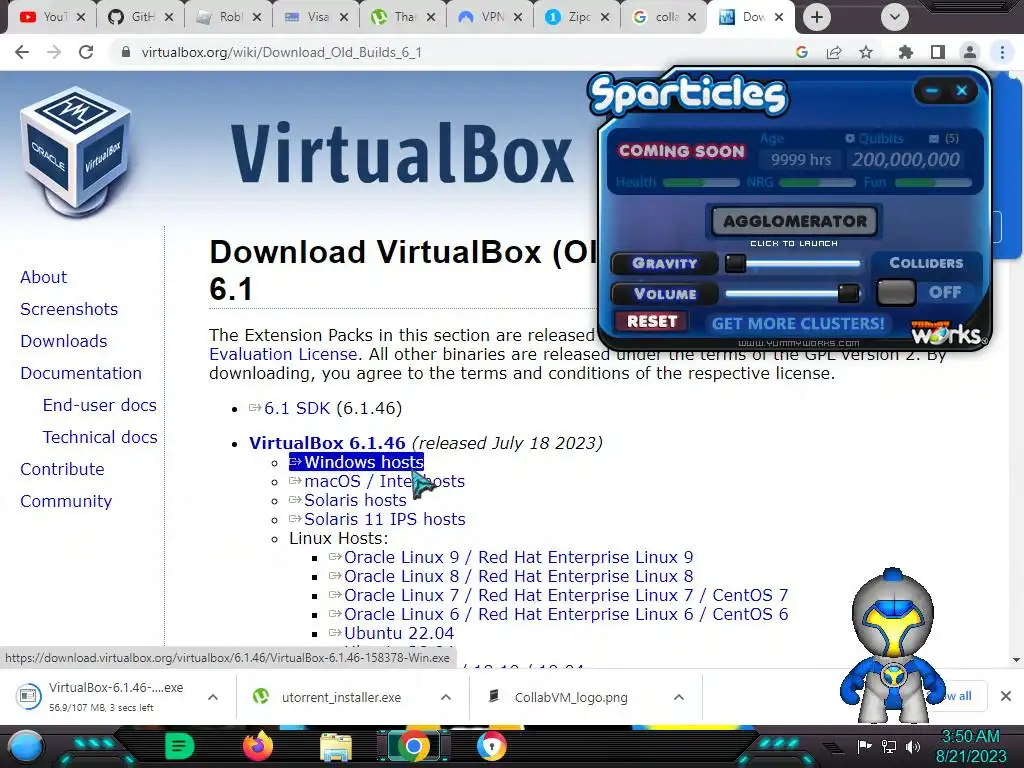Click GET MORE CLUSTERS in Sparticles
1024x768 pixels.
798,323
